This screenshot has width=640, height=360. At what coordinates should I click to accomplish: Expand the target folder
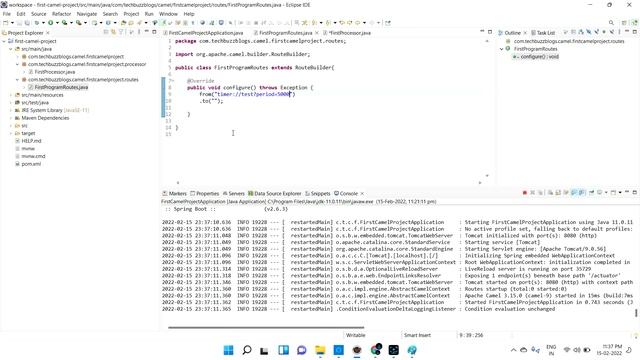tap(11, 133)
